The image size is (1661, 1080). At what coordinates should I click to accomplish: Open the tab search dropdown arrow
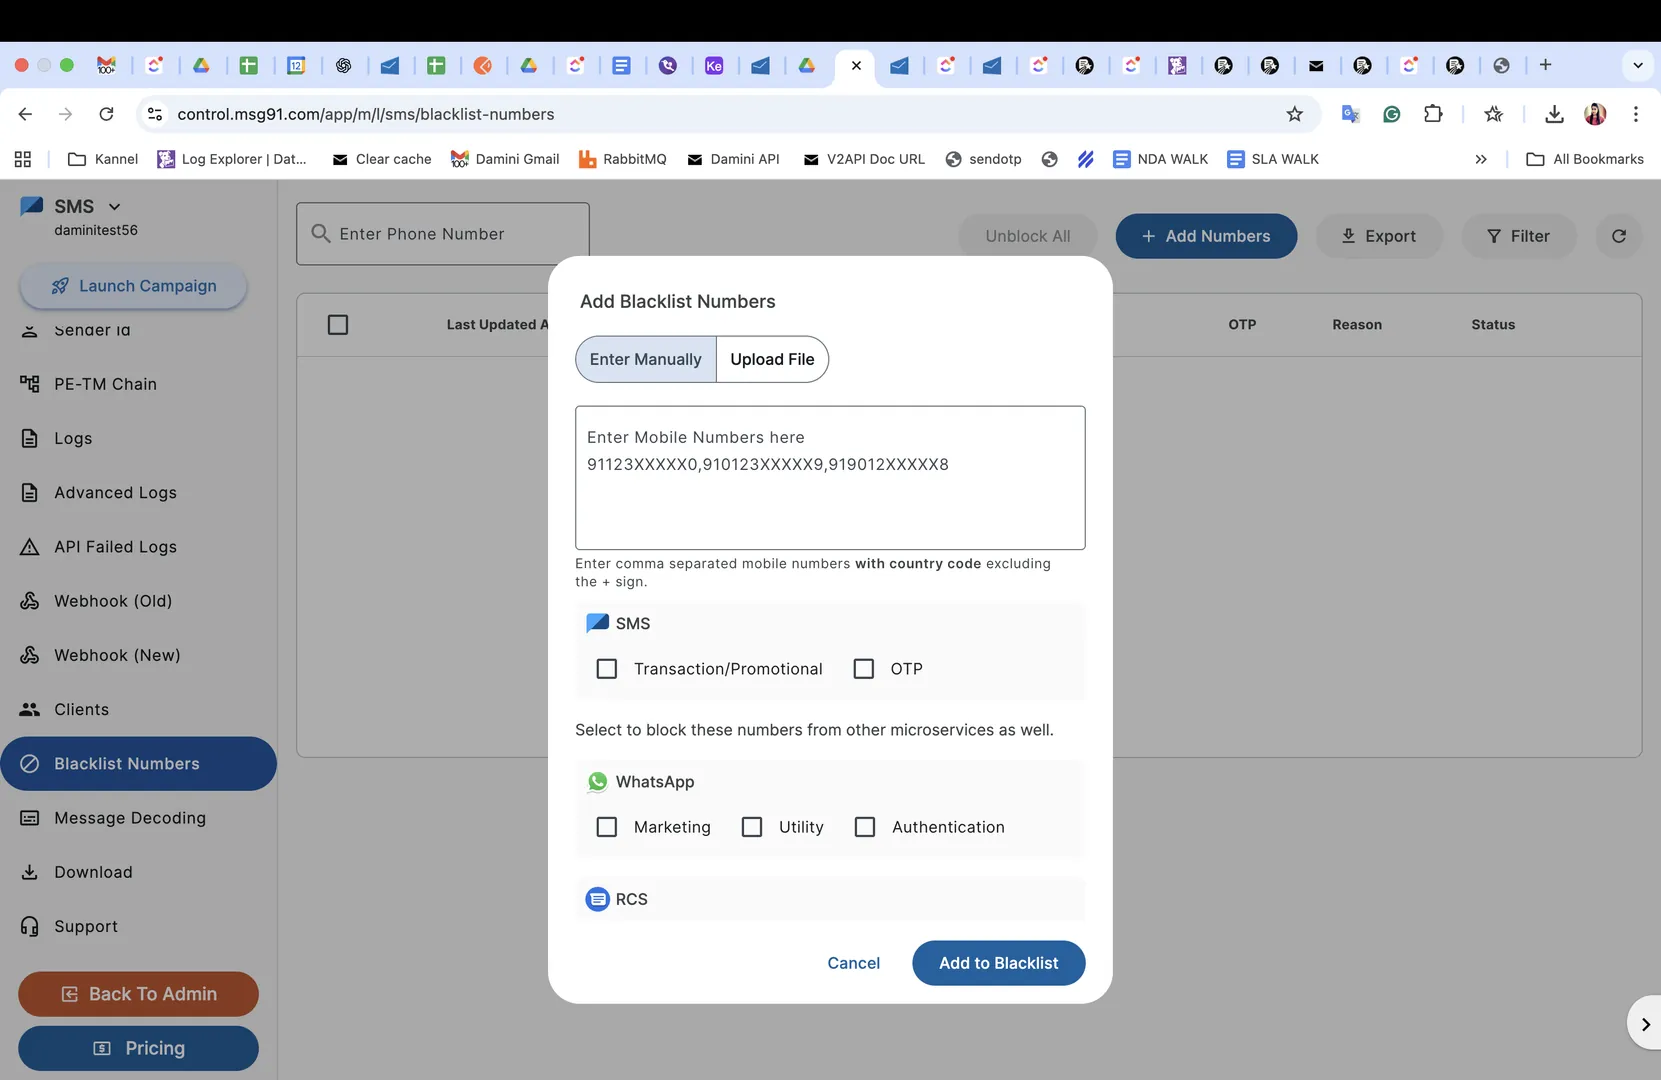tap(1637, 65)
